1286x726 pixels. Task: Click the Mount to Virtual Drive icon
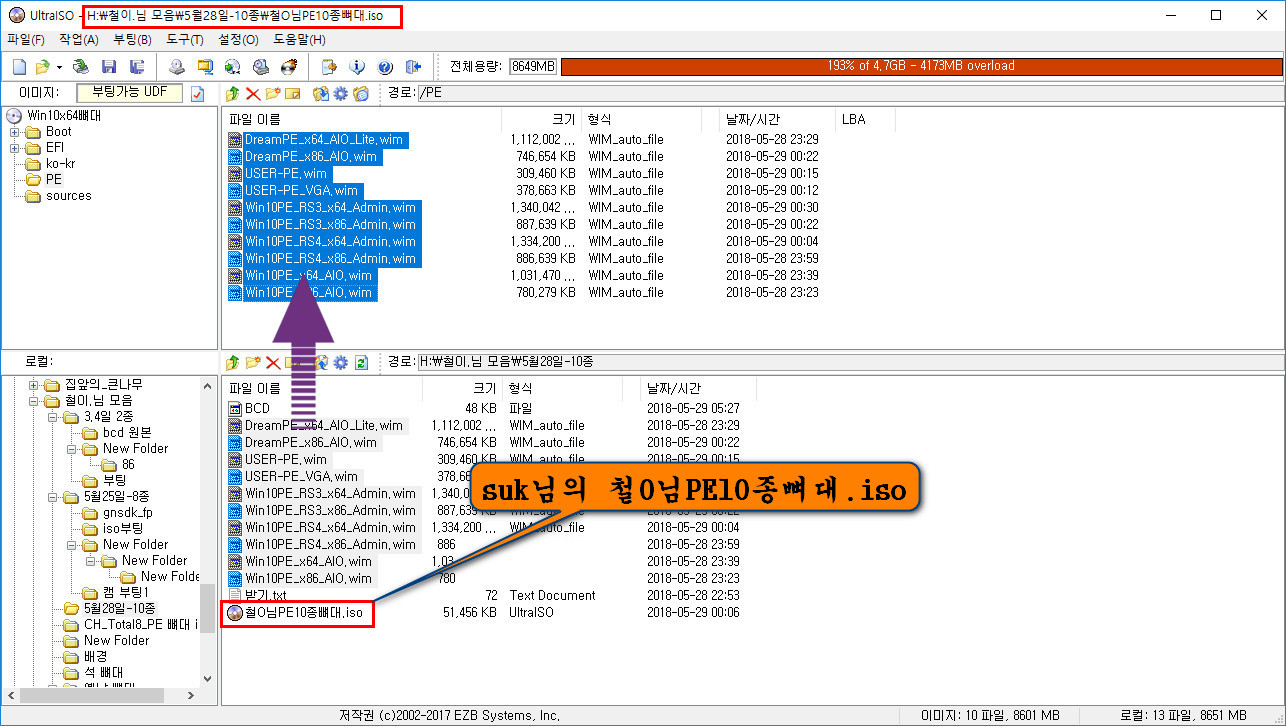coord(260,67)
